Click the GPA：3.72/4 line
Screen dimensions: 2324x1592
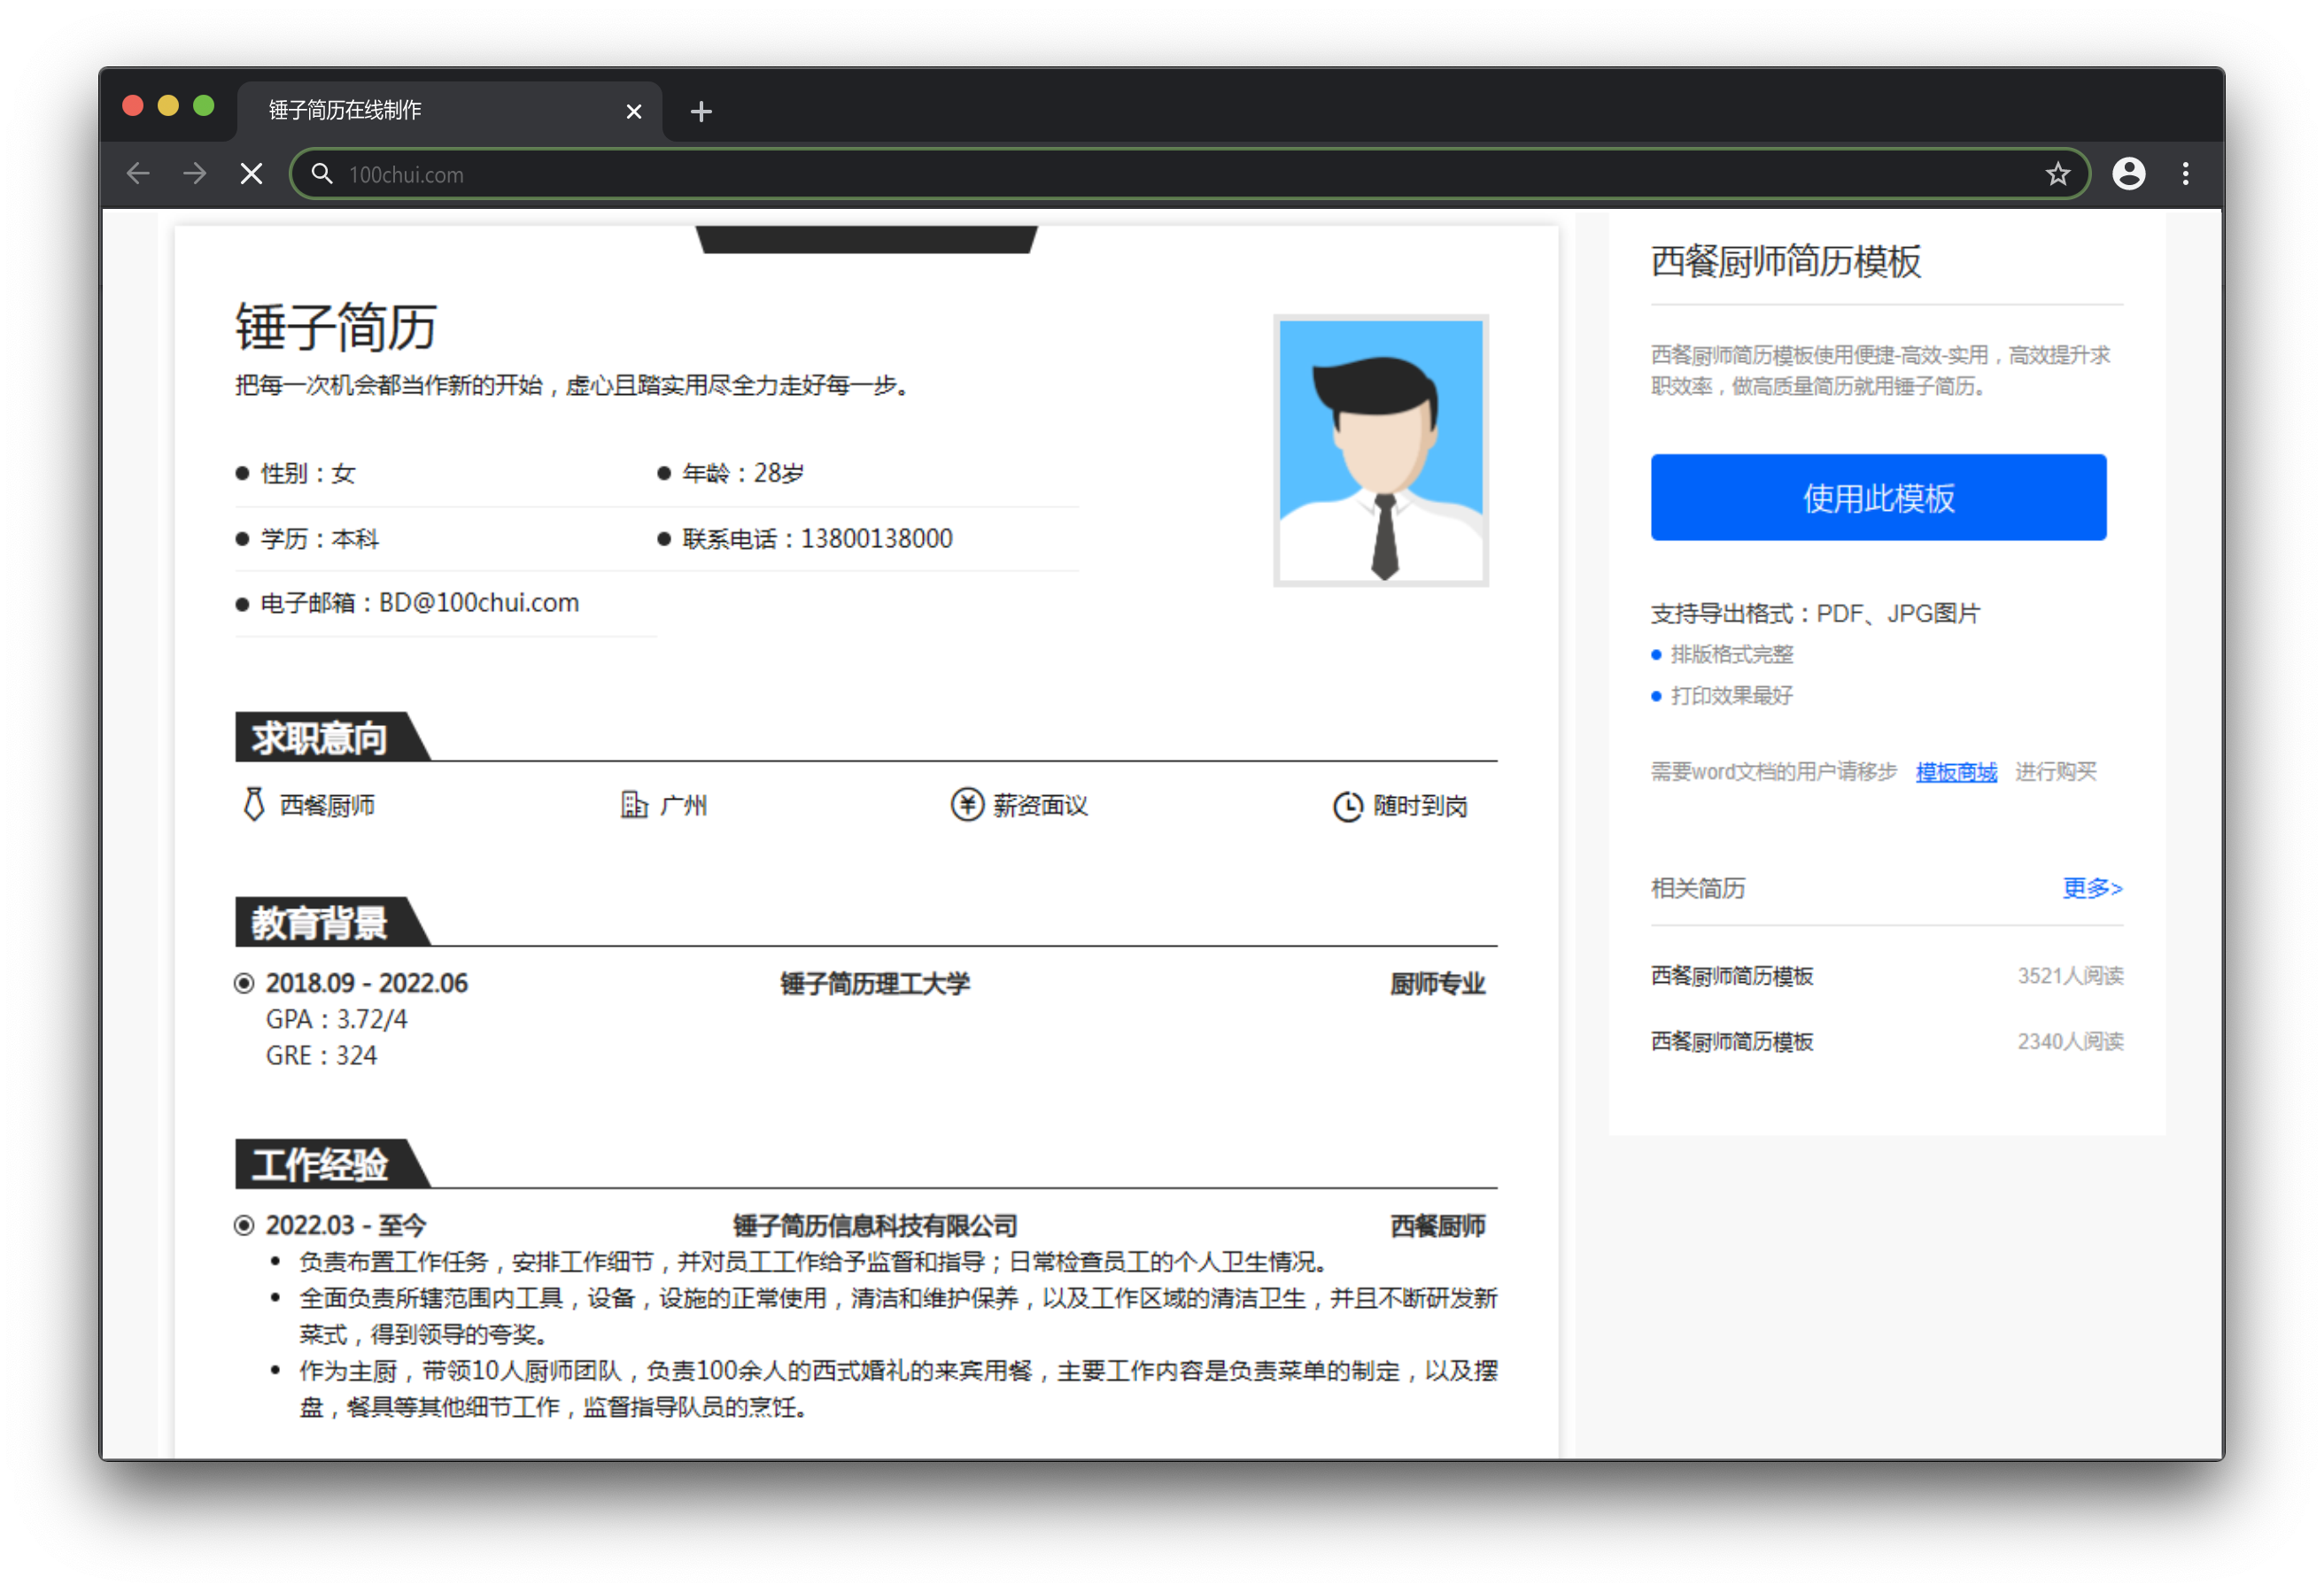tap(336, 1019)
